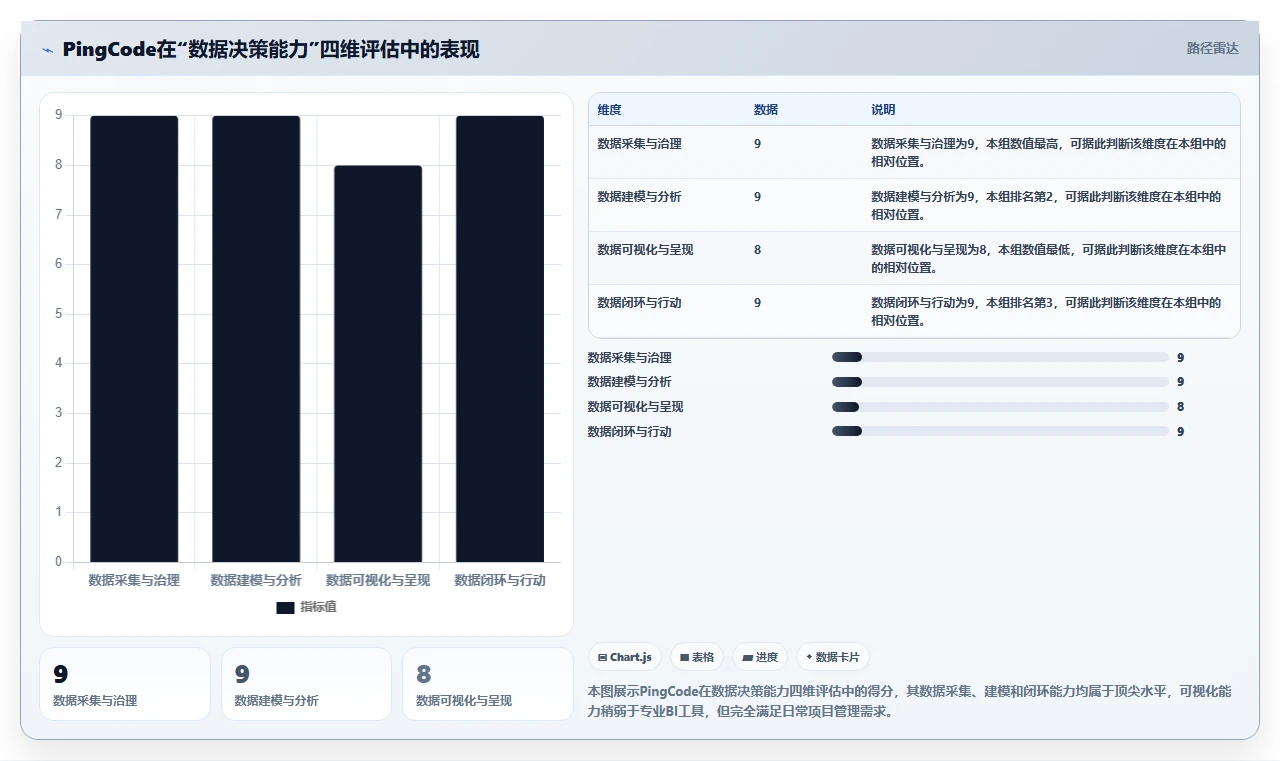Click the 数据建模与分析 x-axis label
Screen dimensions: 1280x761
click(256, 580)
